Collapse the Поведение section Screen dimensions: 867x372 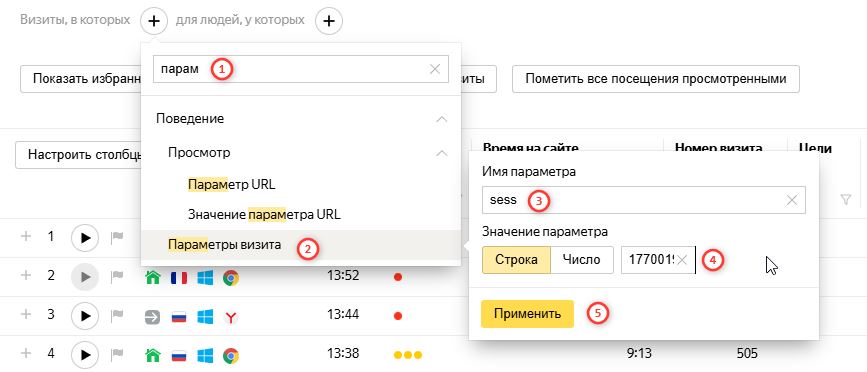click(x=441, y=118)
